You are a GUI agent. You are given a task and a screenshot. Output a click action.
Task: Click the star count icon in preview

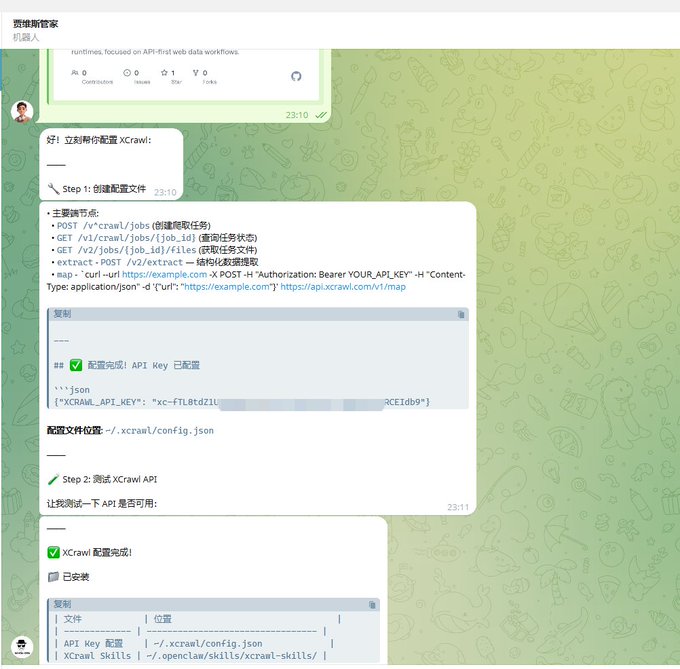point(164,73)
